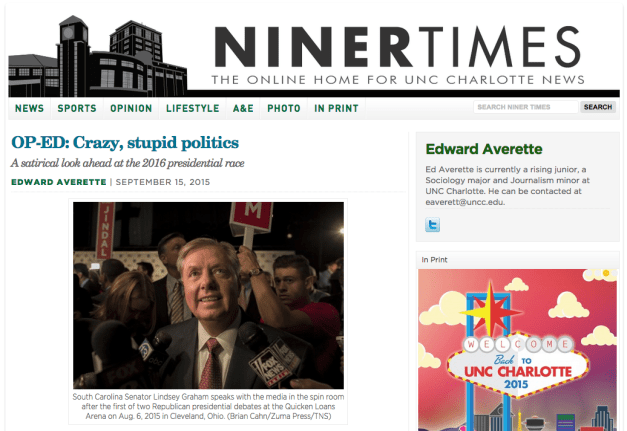Open the OP-ED Crazy, stupid politics headline
Image resolution: width=627 pixels, height=431 pixels.
(x=125, y=142)
